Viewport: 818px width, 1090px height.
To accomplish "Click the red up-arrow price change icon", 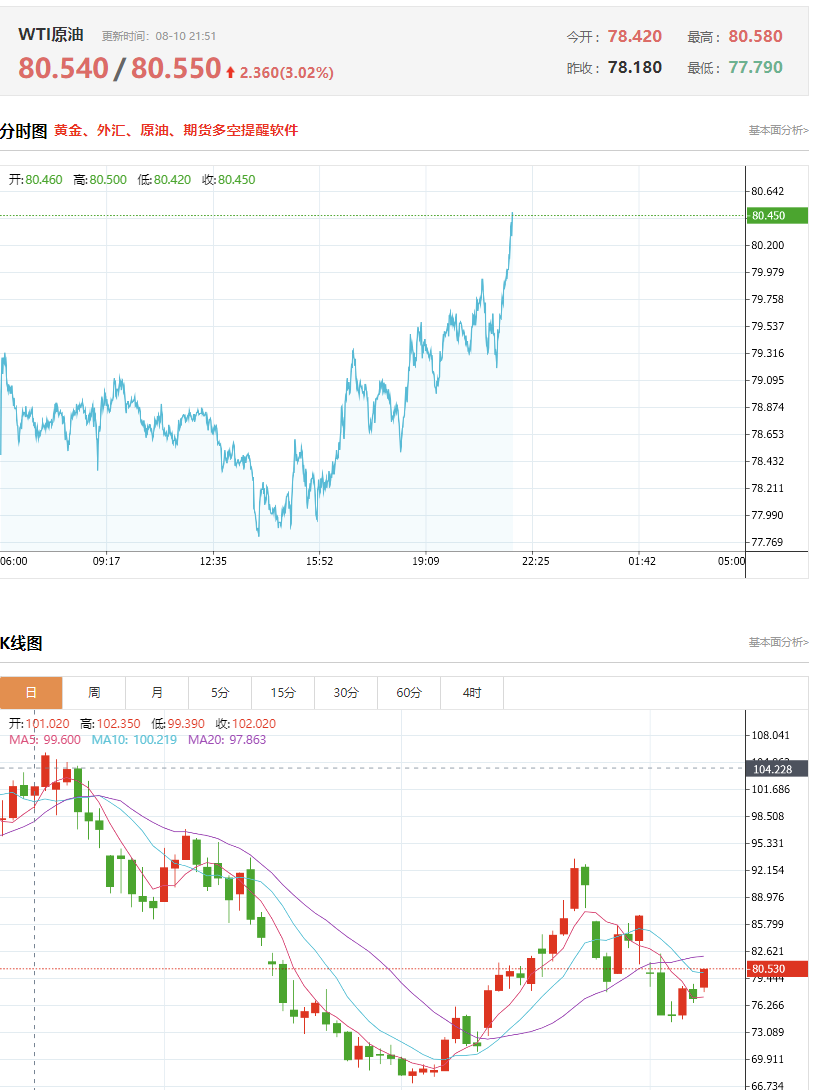I will tap(230, 72).
